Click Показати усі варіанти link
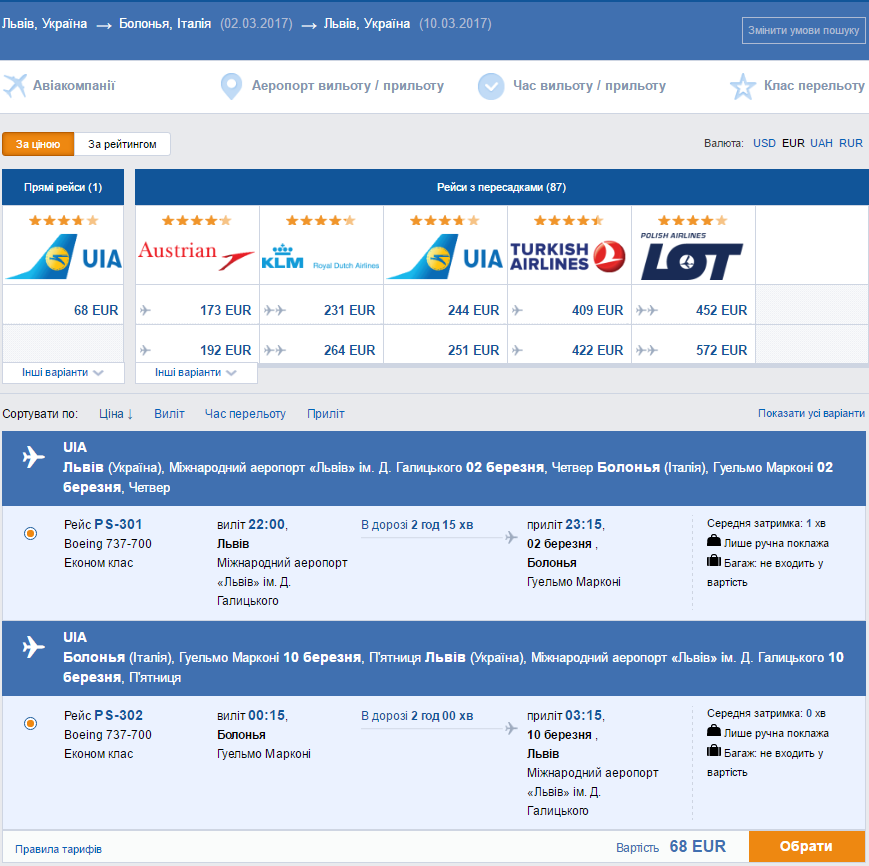869x866 pixels. [x=811, y=413]
